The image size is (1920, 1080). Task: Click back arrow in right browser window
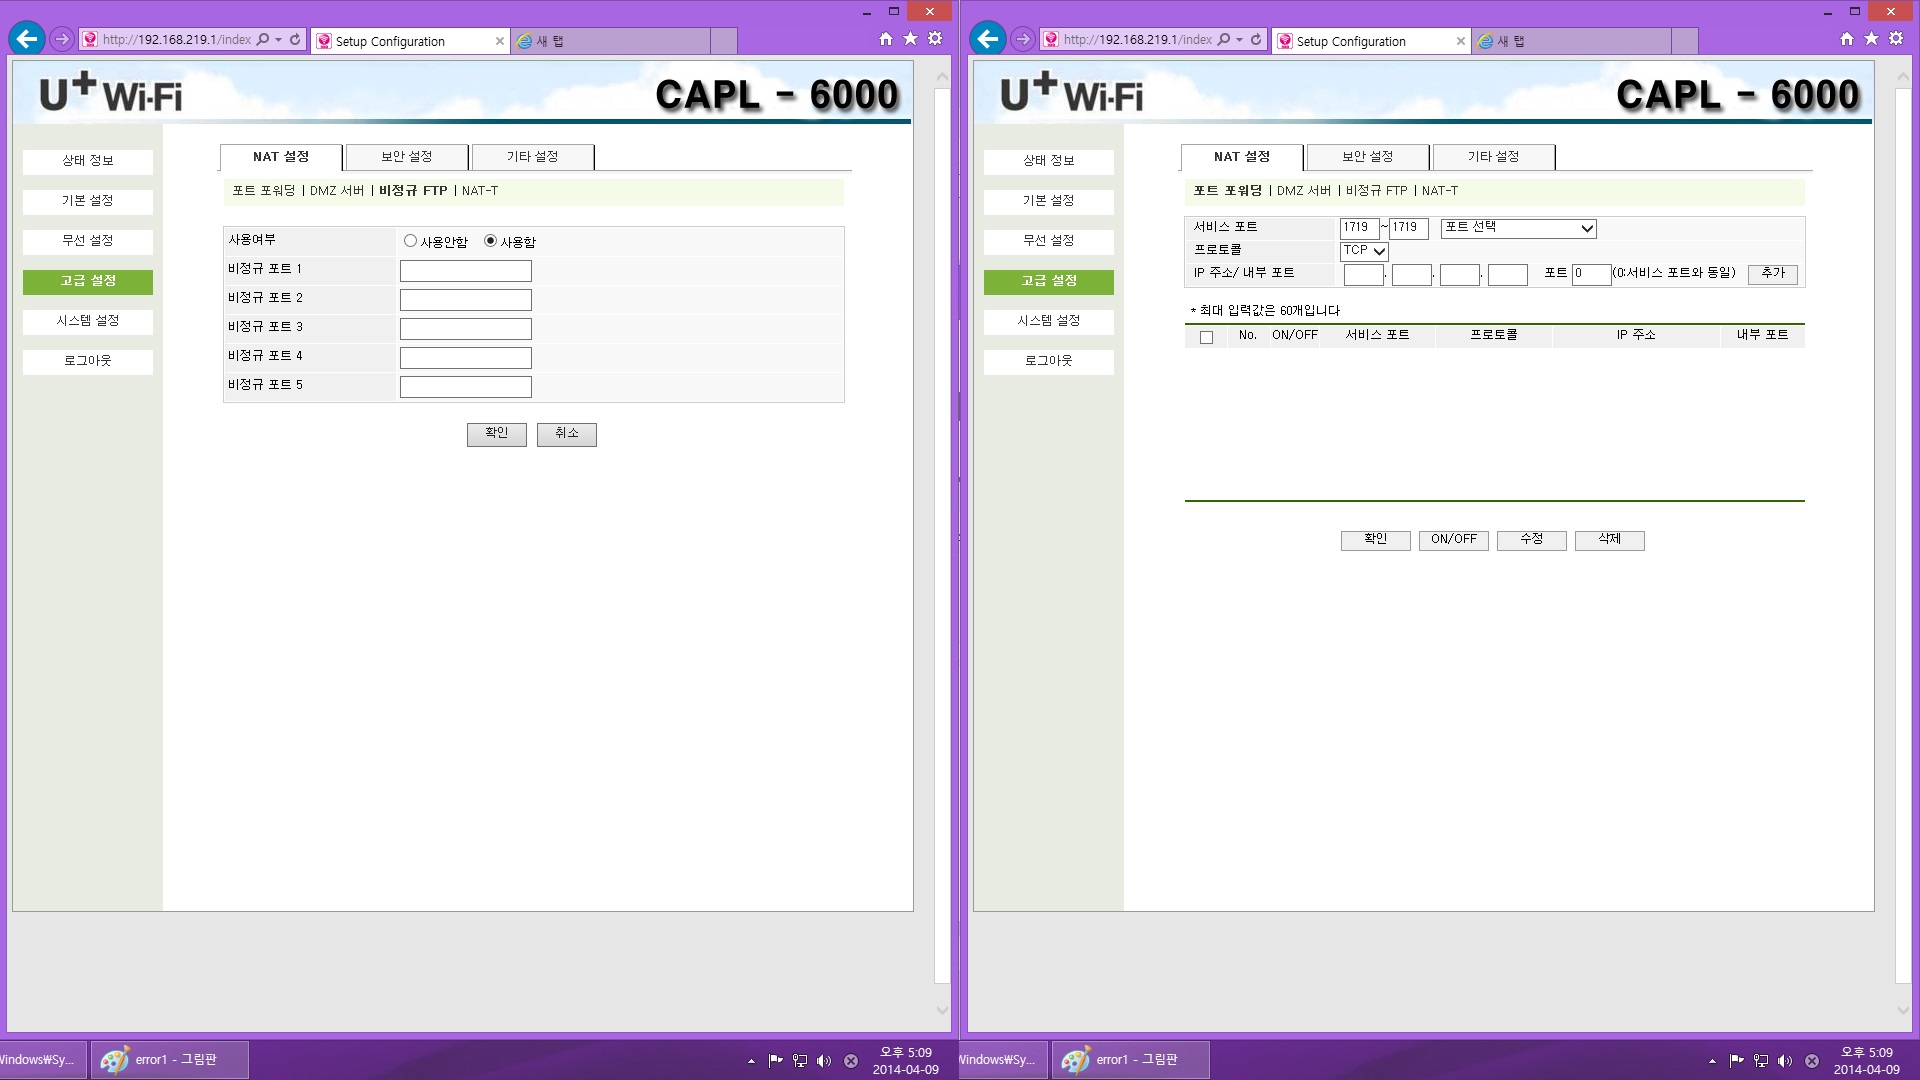point(988,39)
